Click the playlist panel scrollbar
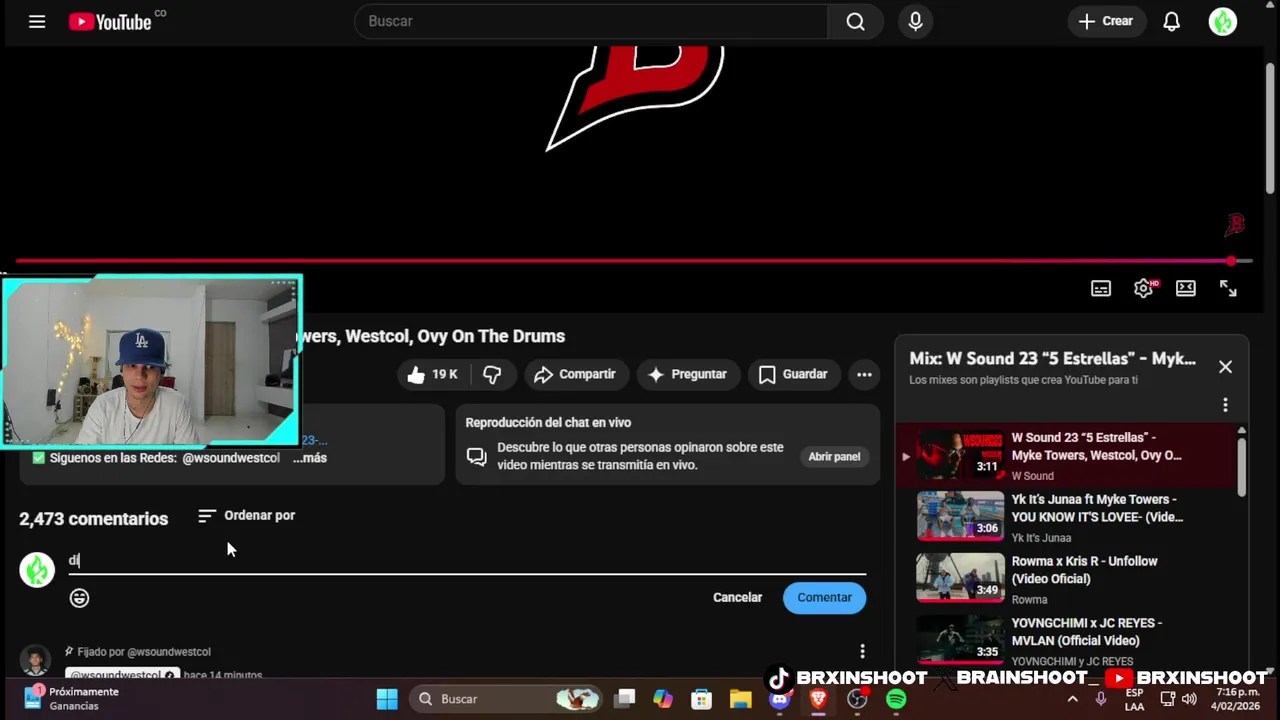This screenshot has width=1280, height=720. click(x=1242, y=465)
